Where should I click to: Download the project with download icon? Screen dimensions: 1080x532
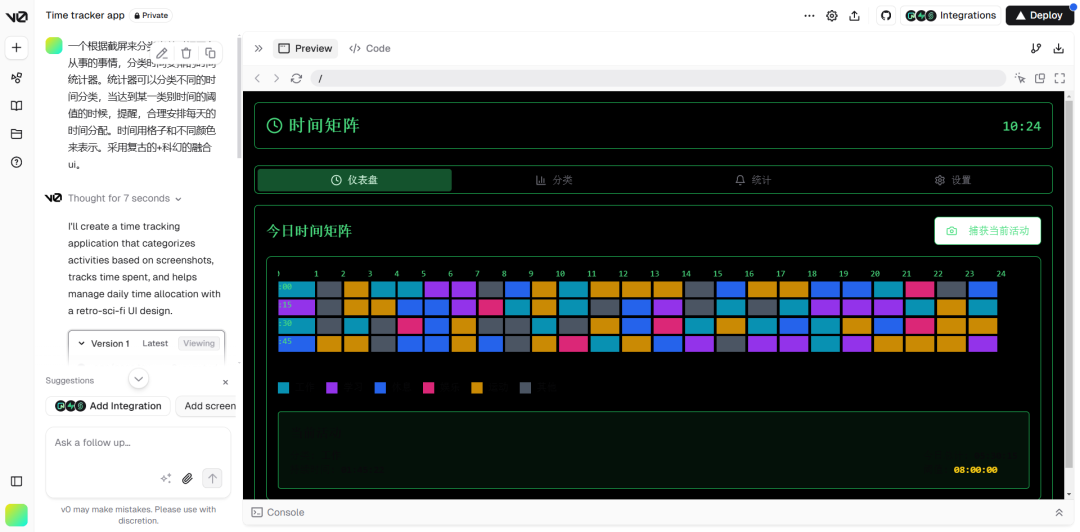tap(1059, 48)
